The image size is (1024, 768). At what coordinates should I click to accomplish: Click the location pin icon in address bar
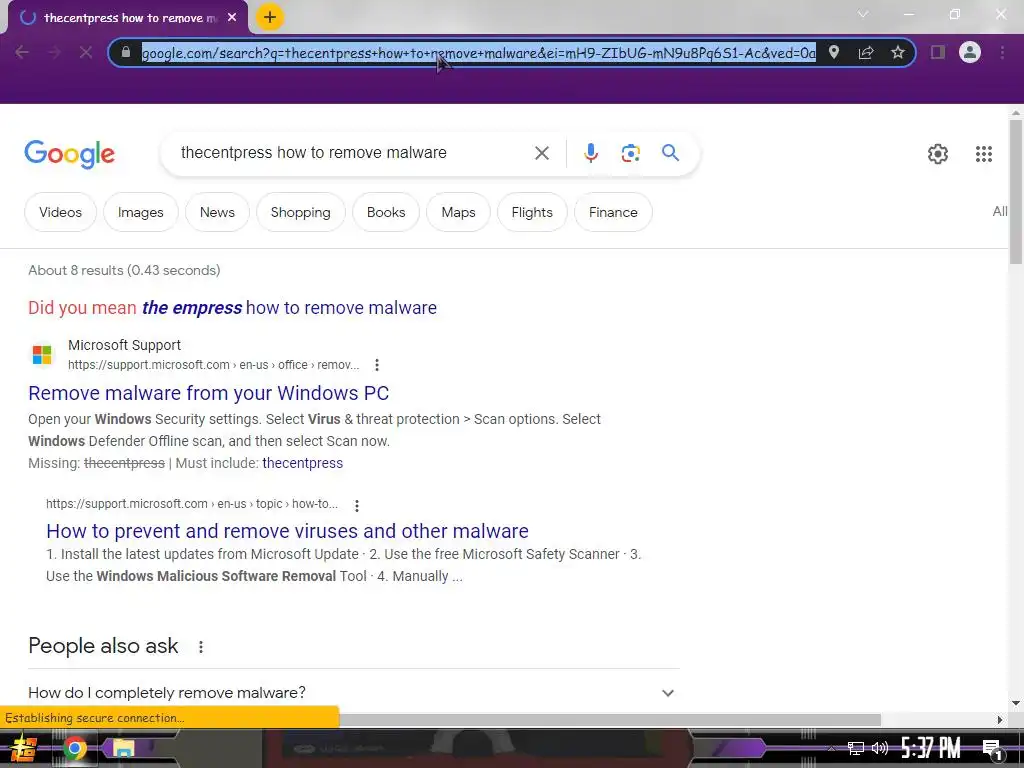coord(834,52)
